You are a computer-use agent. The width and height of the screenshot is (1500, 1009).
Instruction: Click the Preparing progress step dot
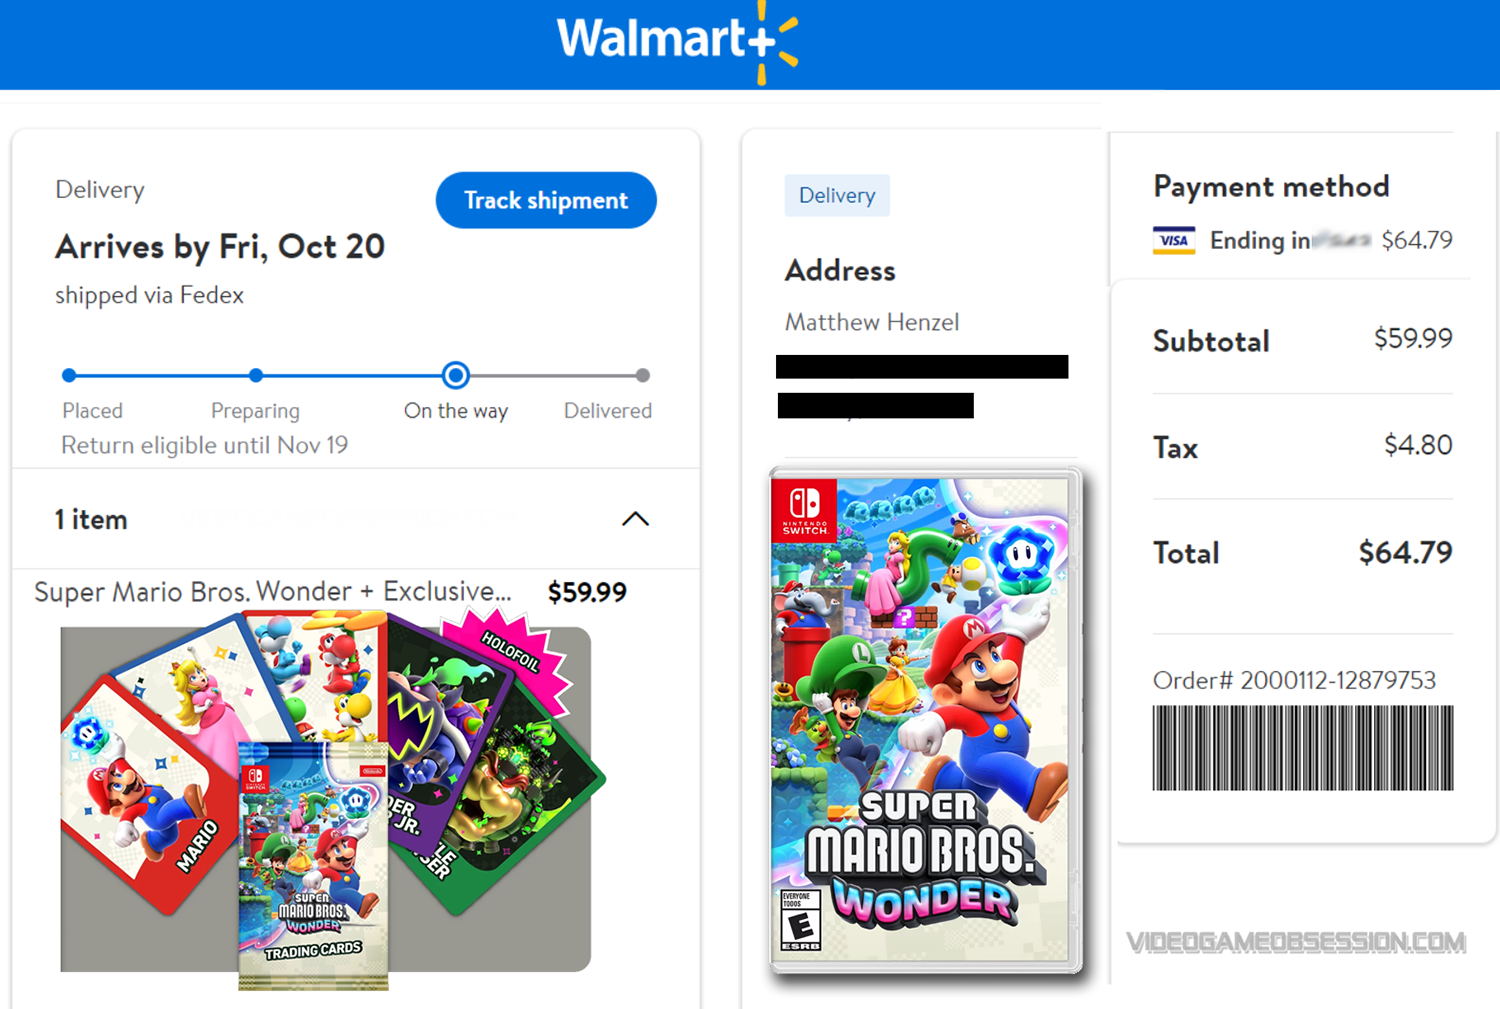256,376
